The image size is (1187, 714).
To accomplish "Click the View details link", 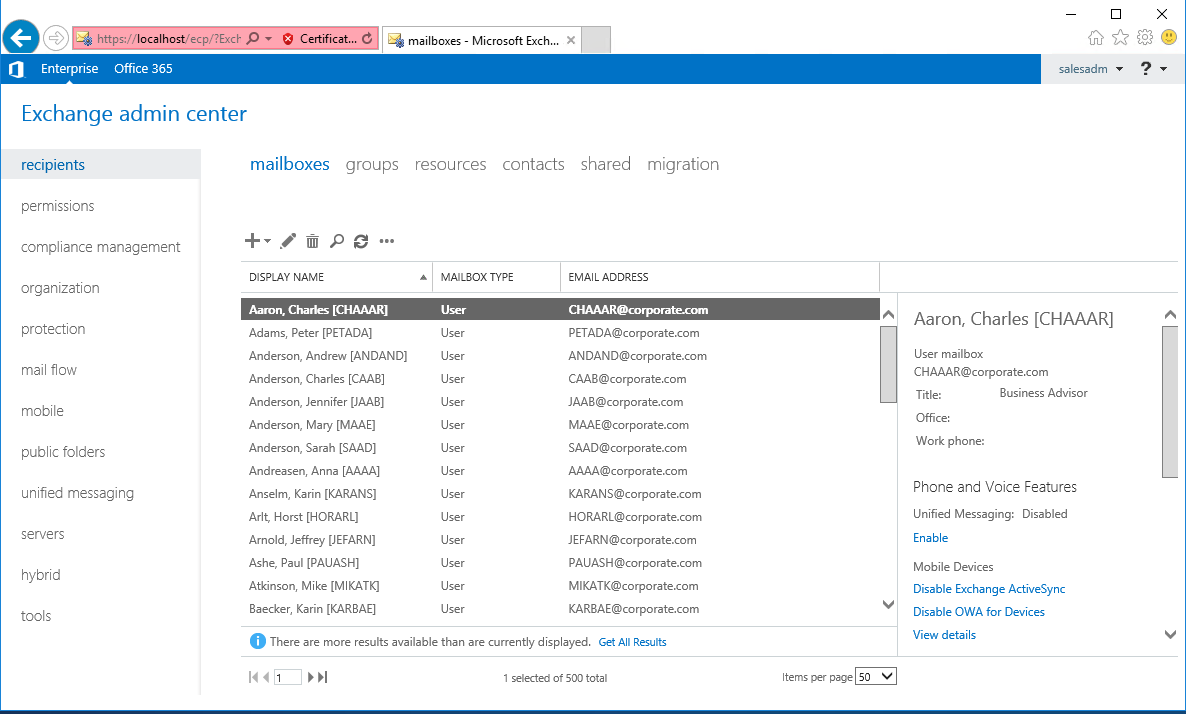I will [944, 634].
